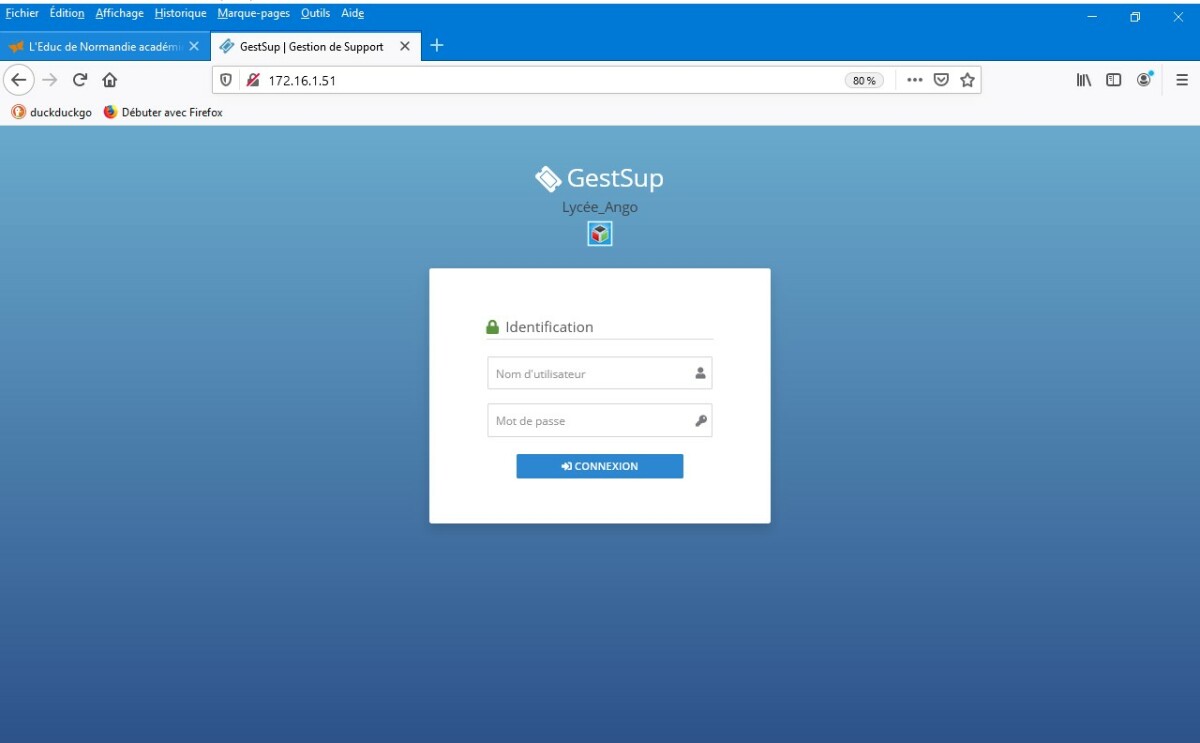Open the Outils menu
Image resolution: width=1200 pixels, height=743 pixels.
pos(315,14)
